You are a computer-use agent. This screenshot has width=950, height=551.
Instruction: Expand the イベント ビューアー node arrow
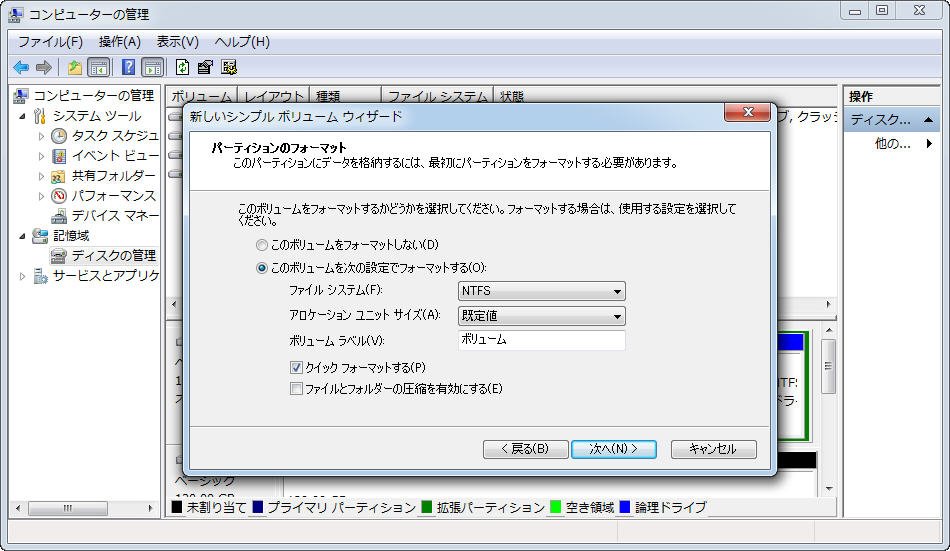pyautogui.click(x=41, y=156)
